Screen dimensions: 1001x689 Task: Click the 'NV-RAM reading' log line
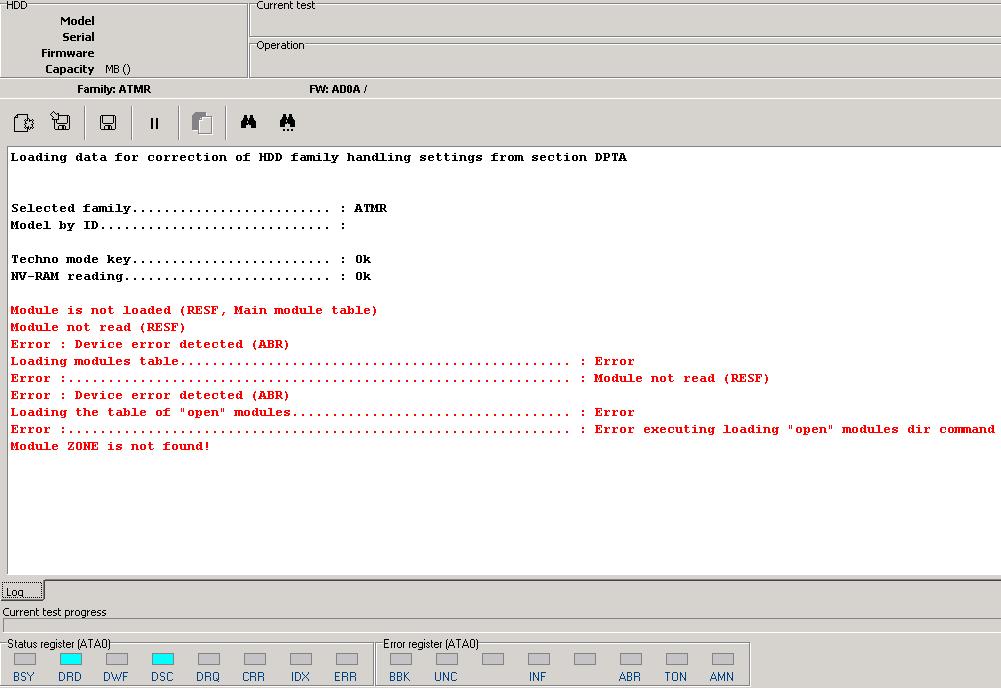pyautogui.click(x=191, y=276)
